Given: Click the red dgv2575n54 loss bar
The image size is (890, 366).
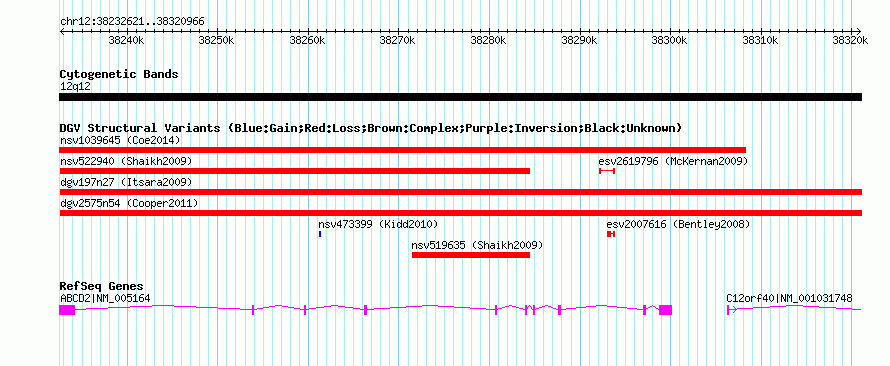Looking at the screenshot, I should click(460, 213).
